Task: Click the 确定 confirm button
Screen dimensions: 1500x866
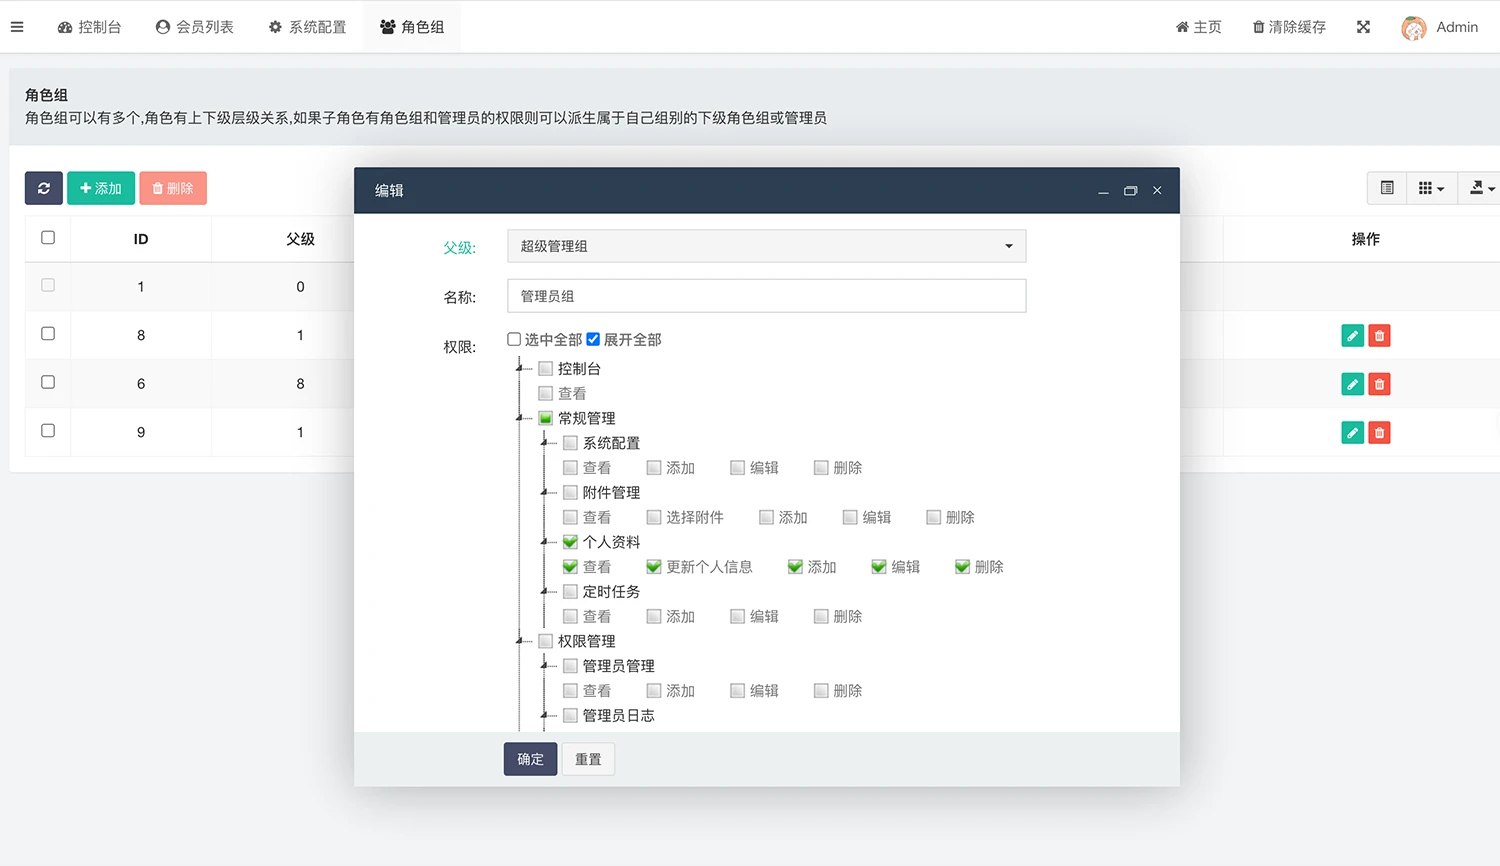Action: [x=530, y=759]
